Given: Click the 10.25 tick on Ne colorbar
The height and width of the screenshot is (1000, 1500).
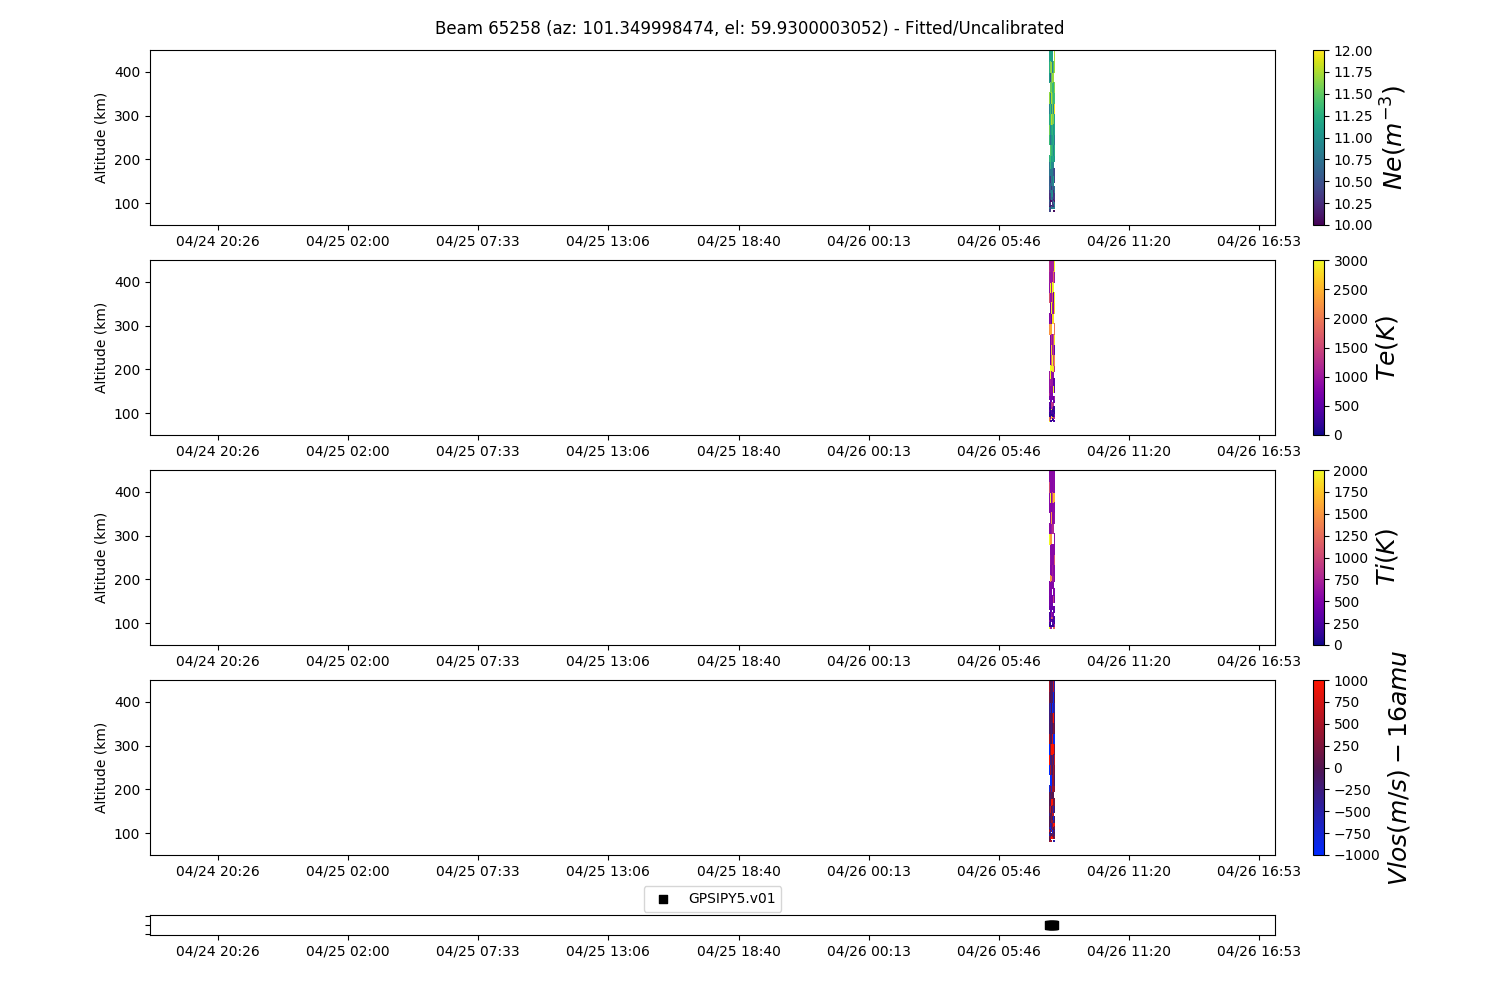Looking at the screenshot, I should [x=1352, y=204].
